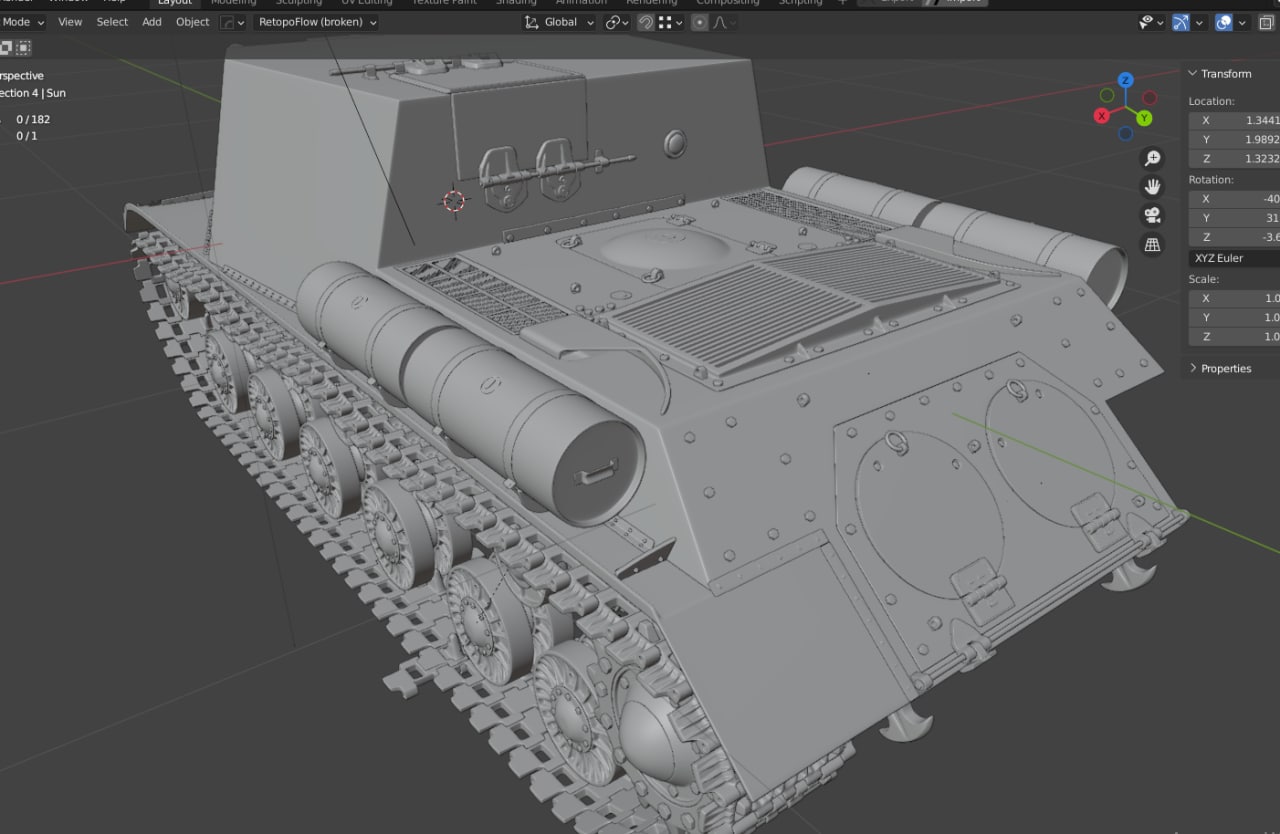Open the snapping elements dropdown
The width and height of the screenshot is (1280, 834).
tap(672, 22)
